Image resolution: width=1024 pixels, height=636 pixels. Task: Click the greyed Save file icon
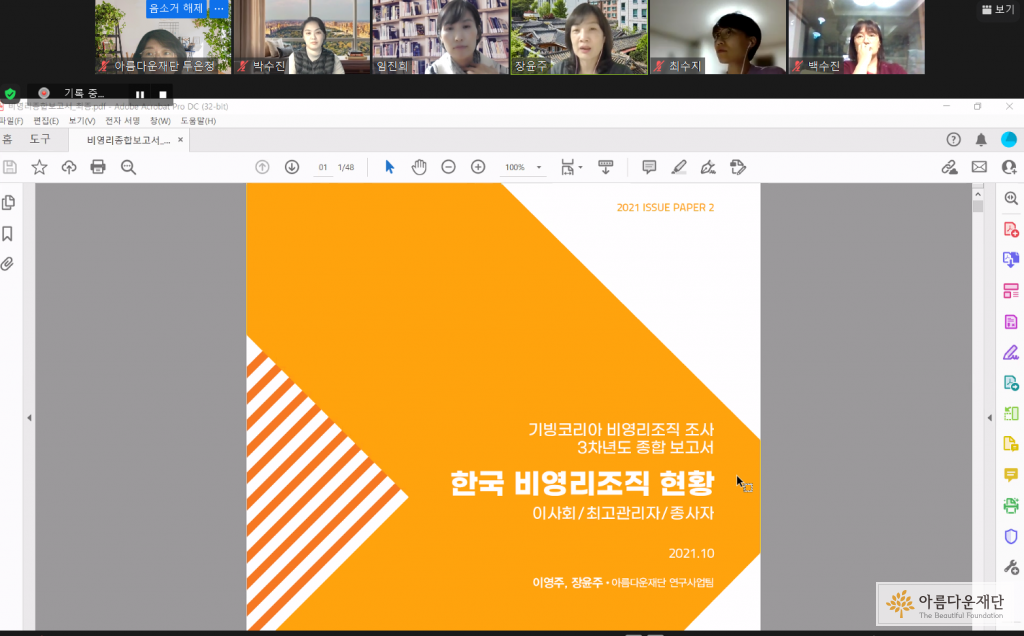[x=10, y=167]
